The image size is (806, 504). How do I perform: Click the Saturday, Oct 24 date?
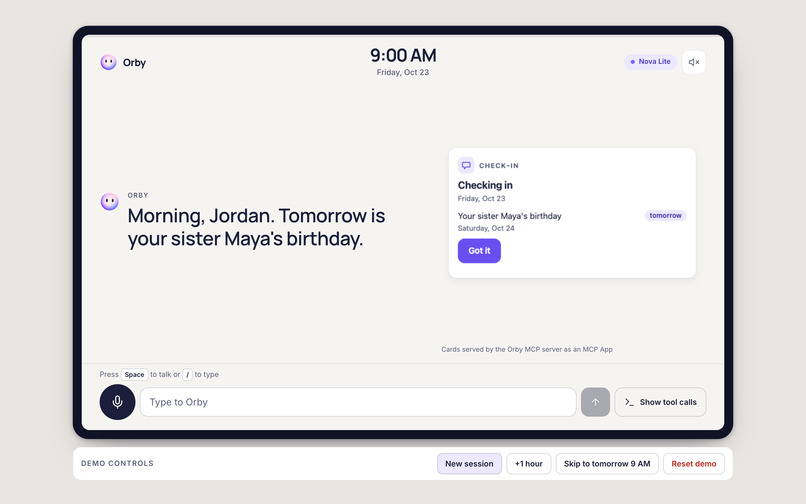coord(486,228)
